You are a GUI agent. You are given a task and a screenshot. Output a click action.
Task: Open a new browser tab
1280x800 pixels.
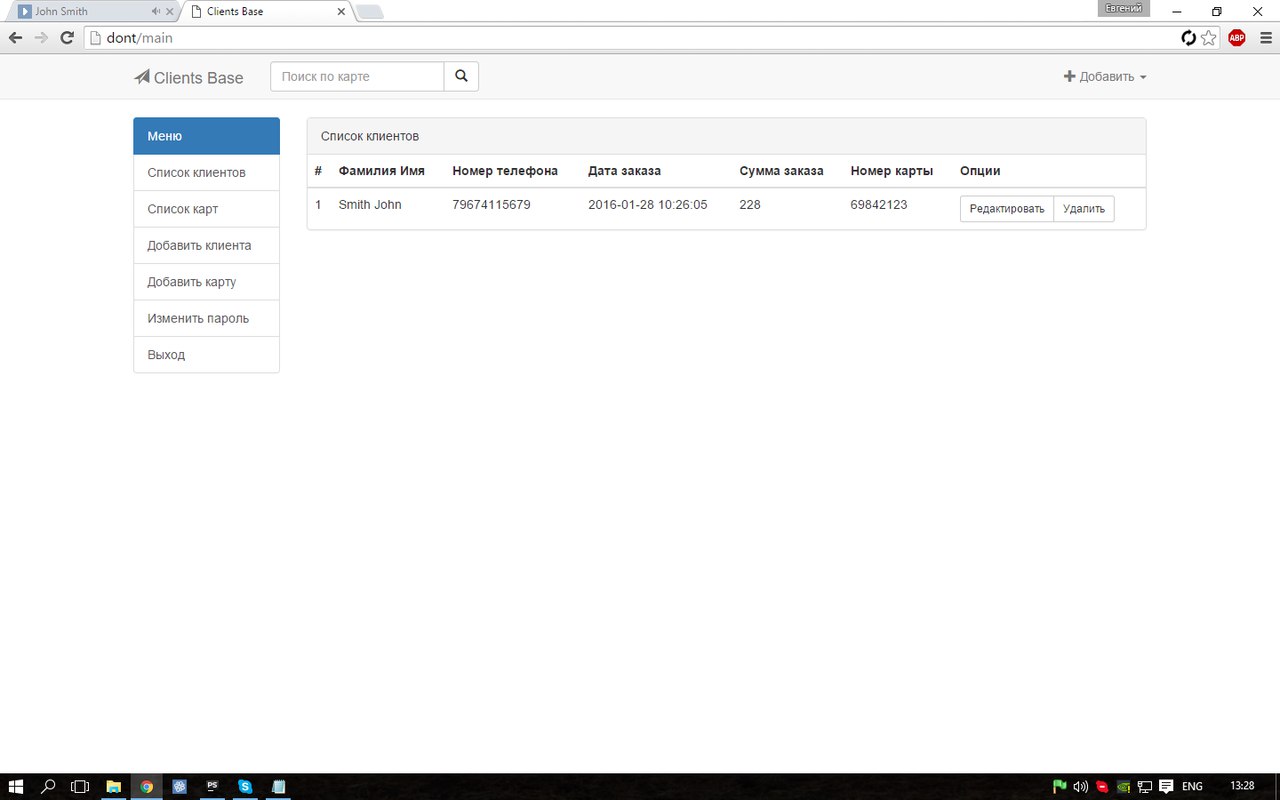(369, 12)
